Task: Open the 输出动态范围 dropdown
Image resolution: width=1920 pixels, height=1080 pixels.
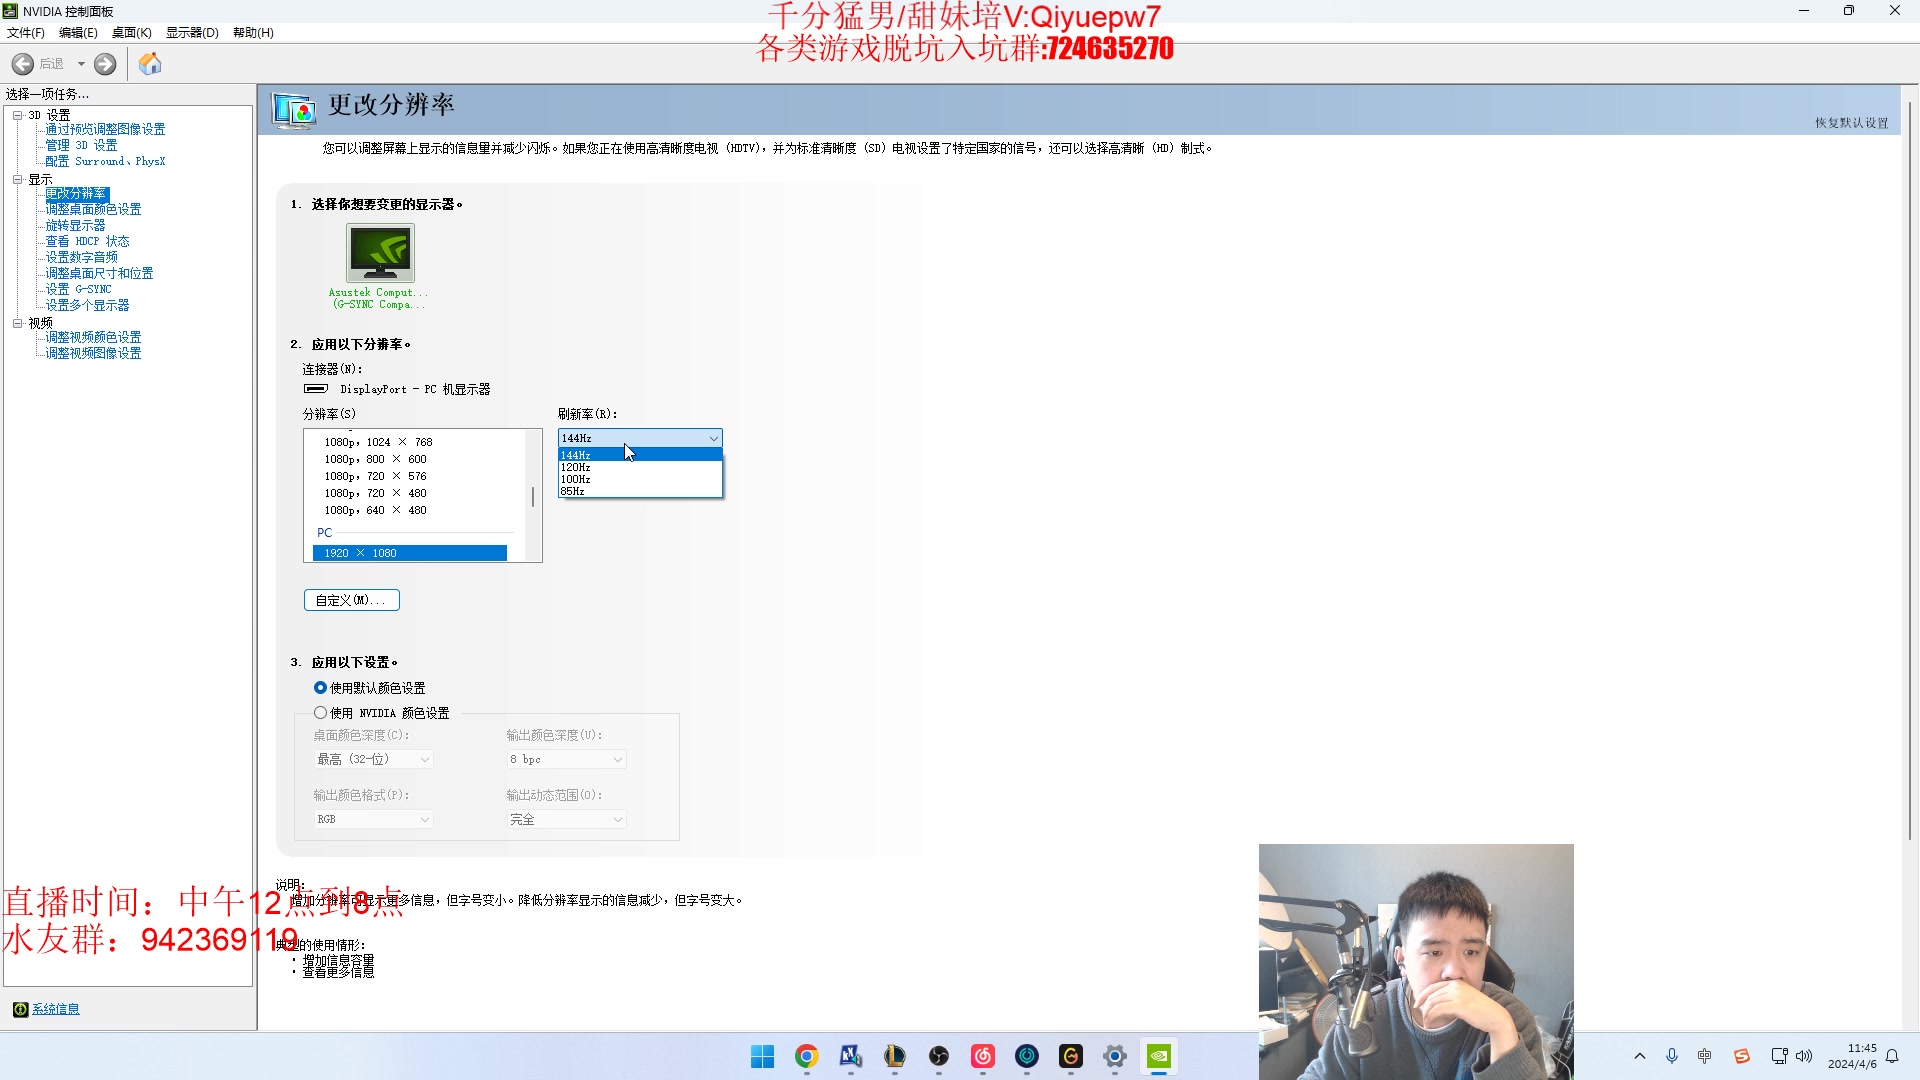Action: click(566, 819)
